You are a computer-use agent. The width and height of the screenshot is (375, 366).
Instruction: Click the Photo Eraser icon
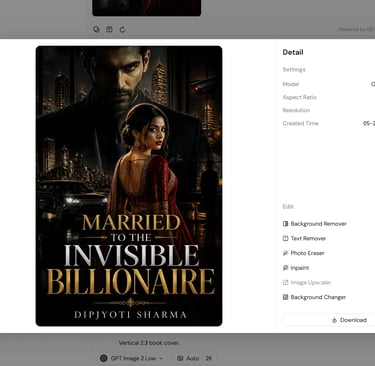[x=285, y=253]
